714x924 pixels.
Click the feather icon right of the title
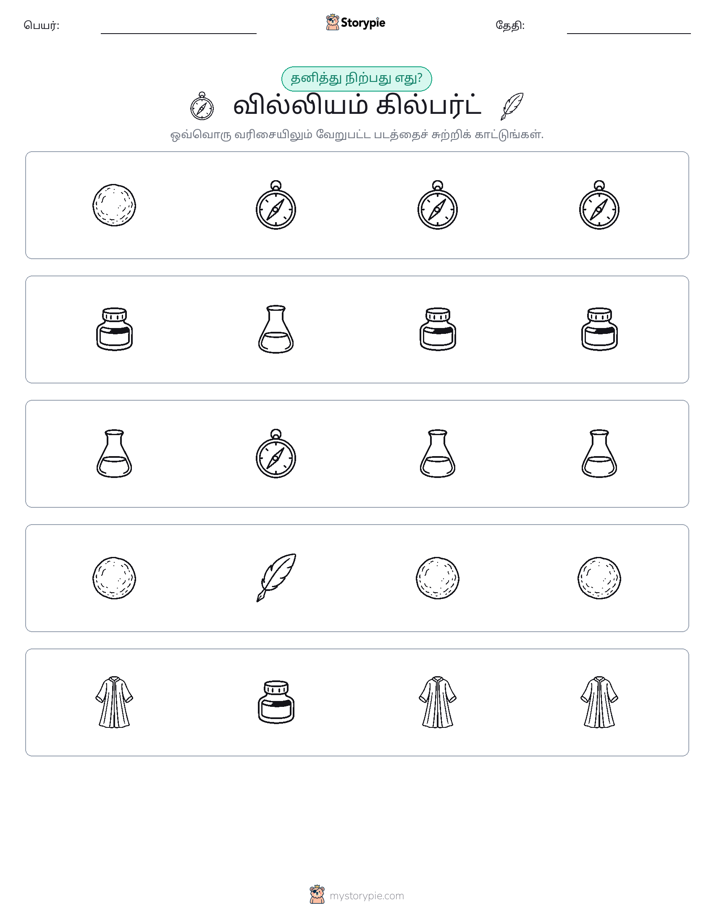click(511, 106)
